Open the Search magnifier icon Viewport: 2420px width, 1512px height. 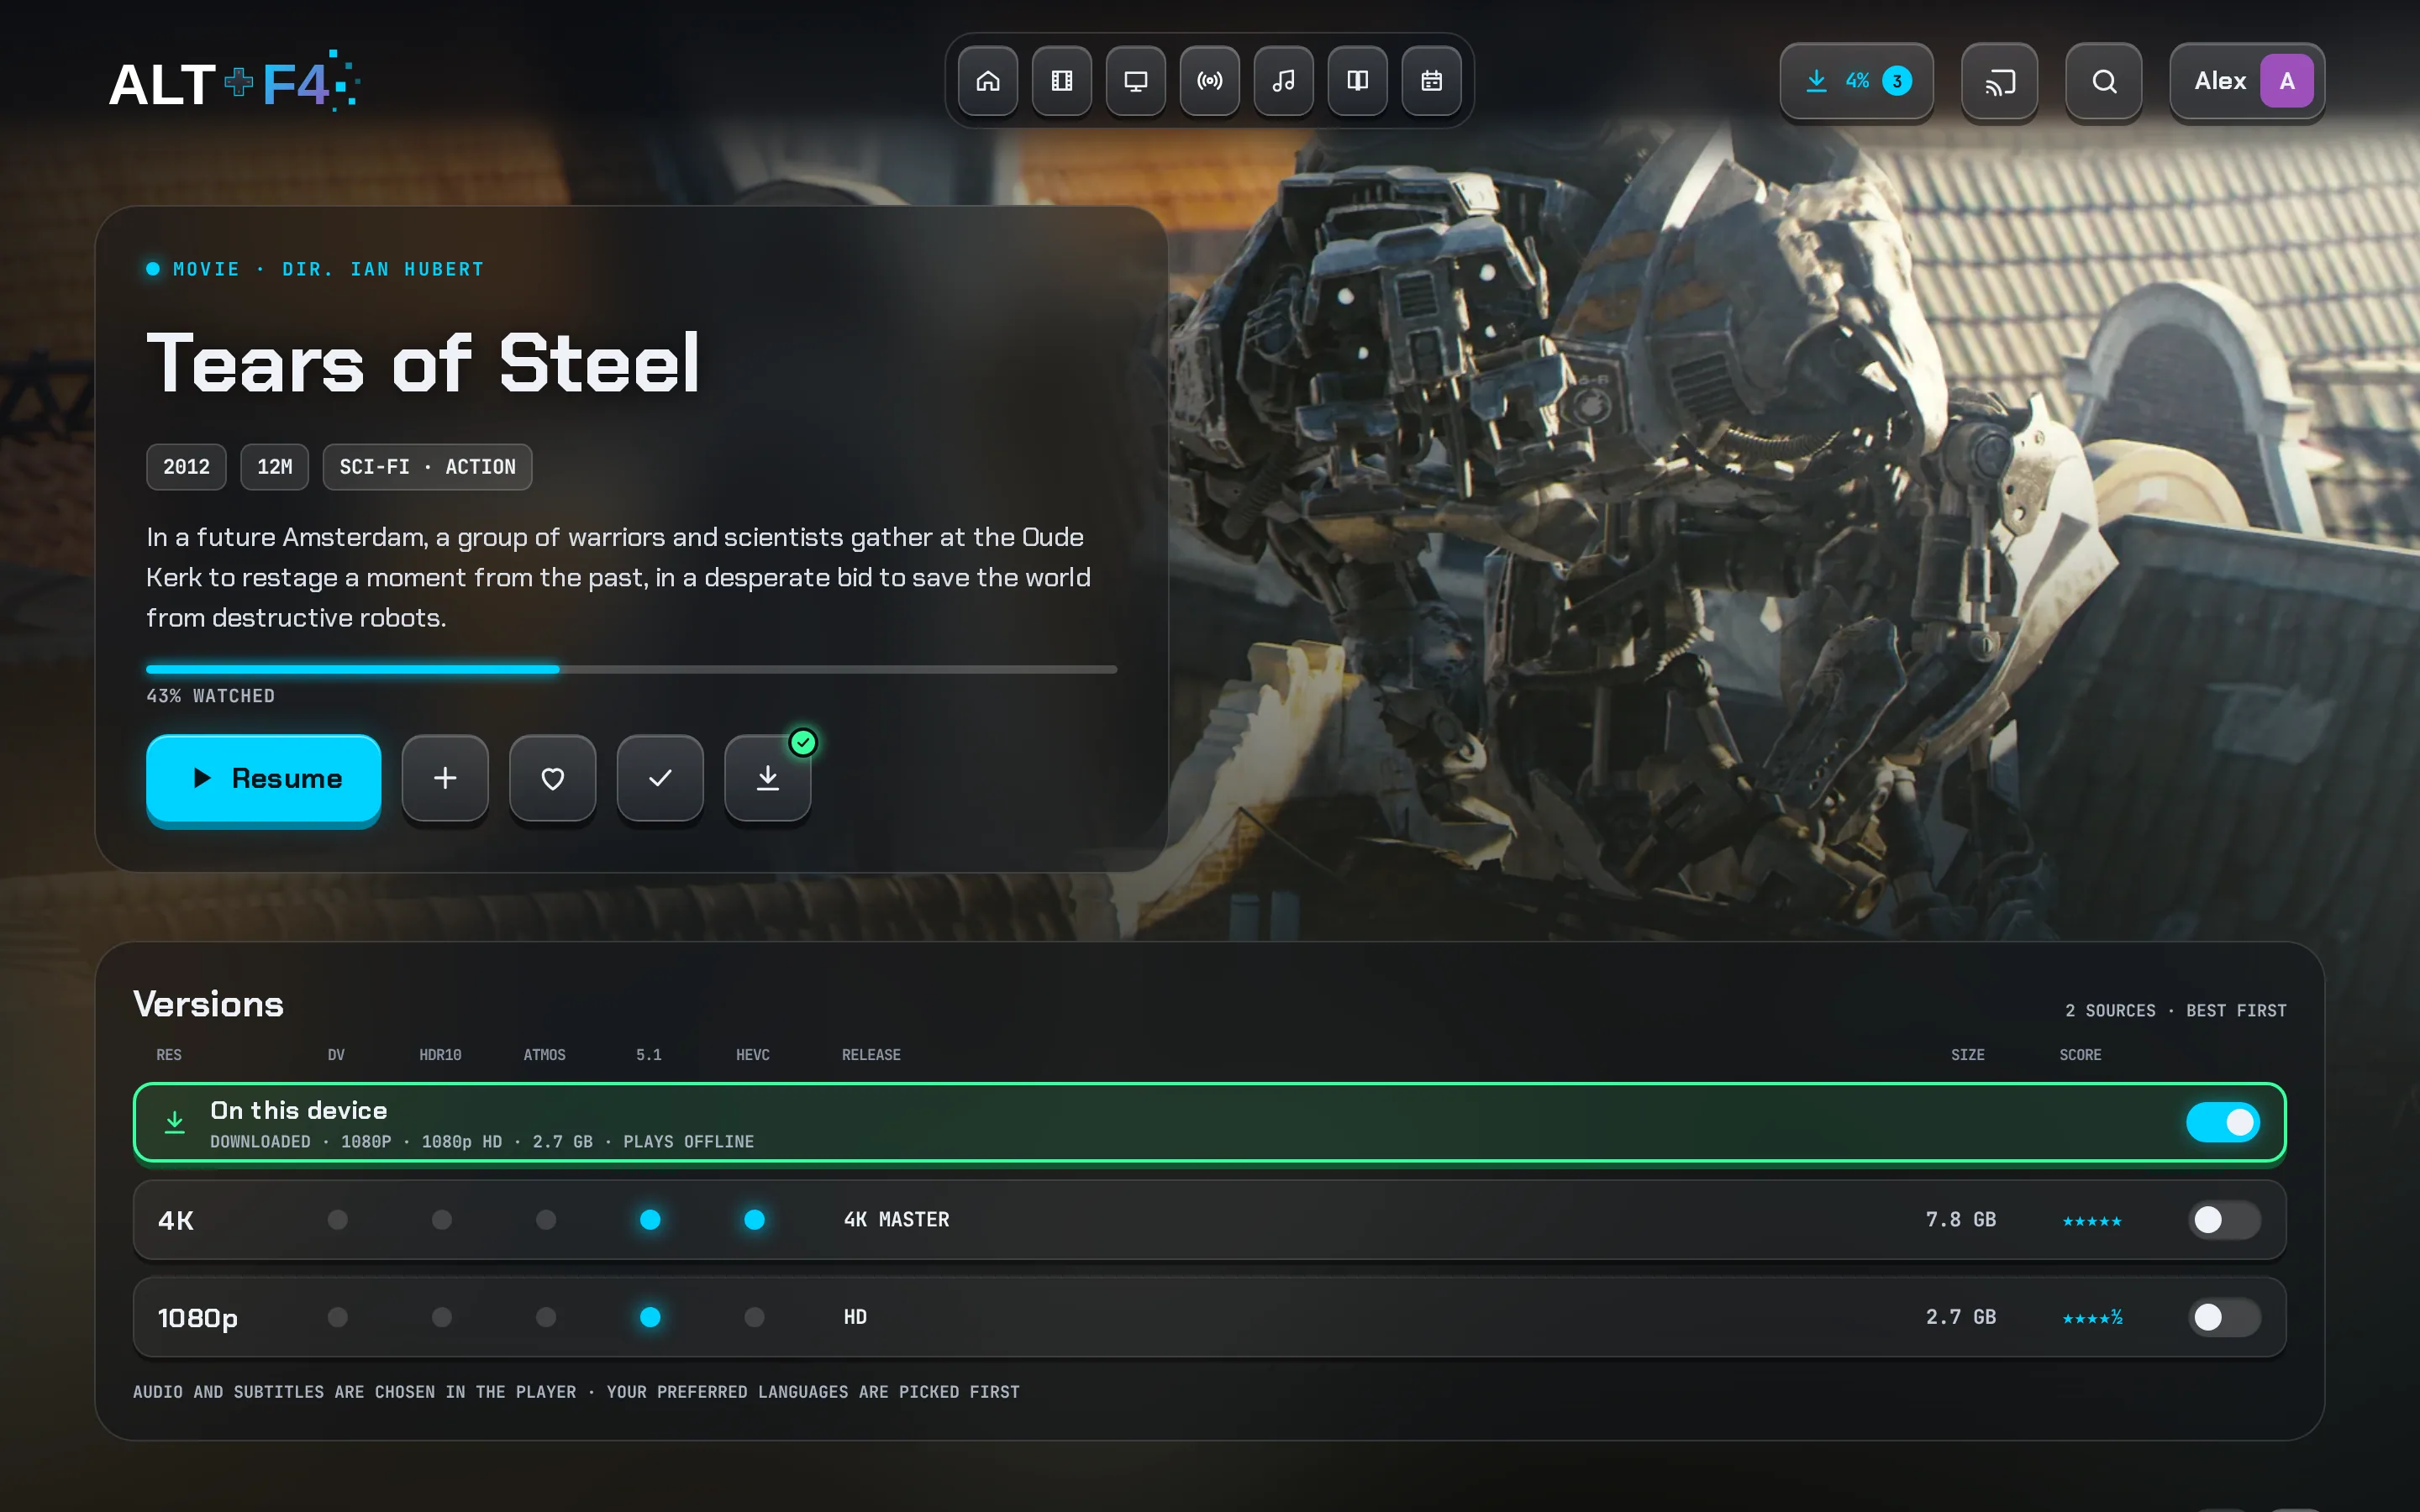click(x=2103, y=81)
